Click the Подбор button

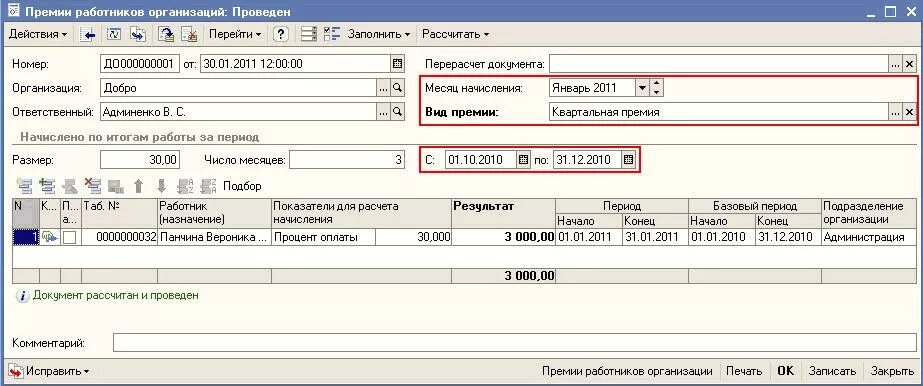(242, 187)
